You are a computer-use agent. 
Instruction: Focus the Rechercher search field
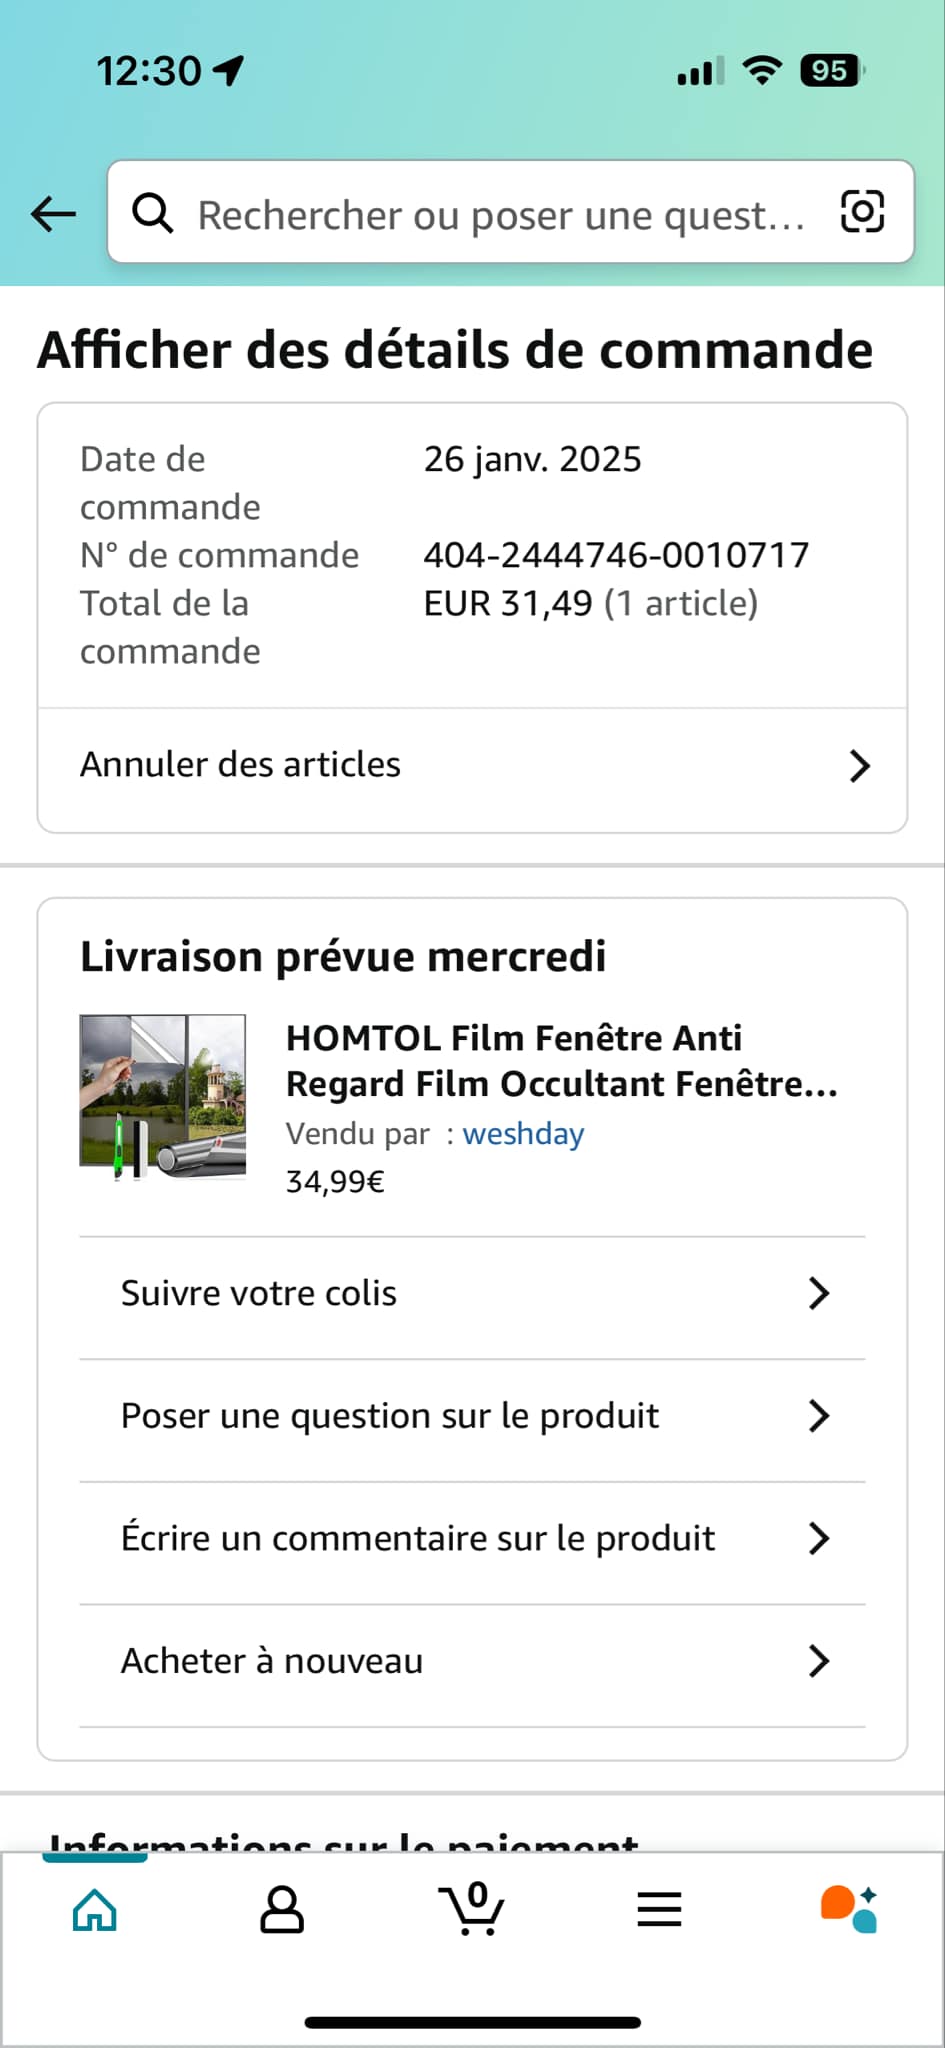500,214
